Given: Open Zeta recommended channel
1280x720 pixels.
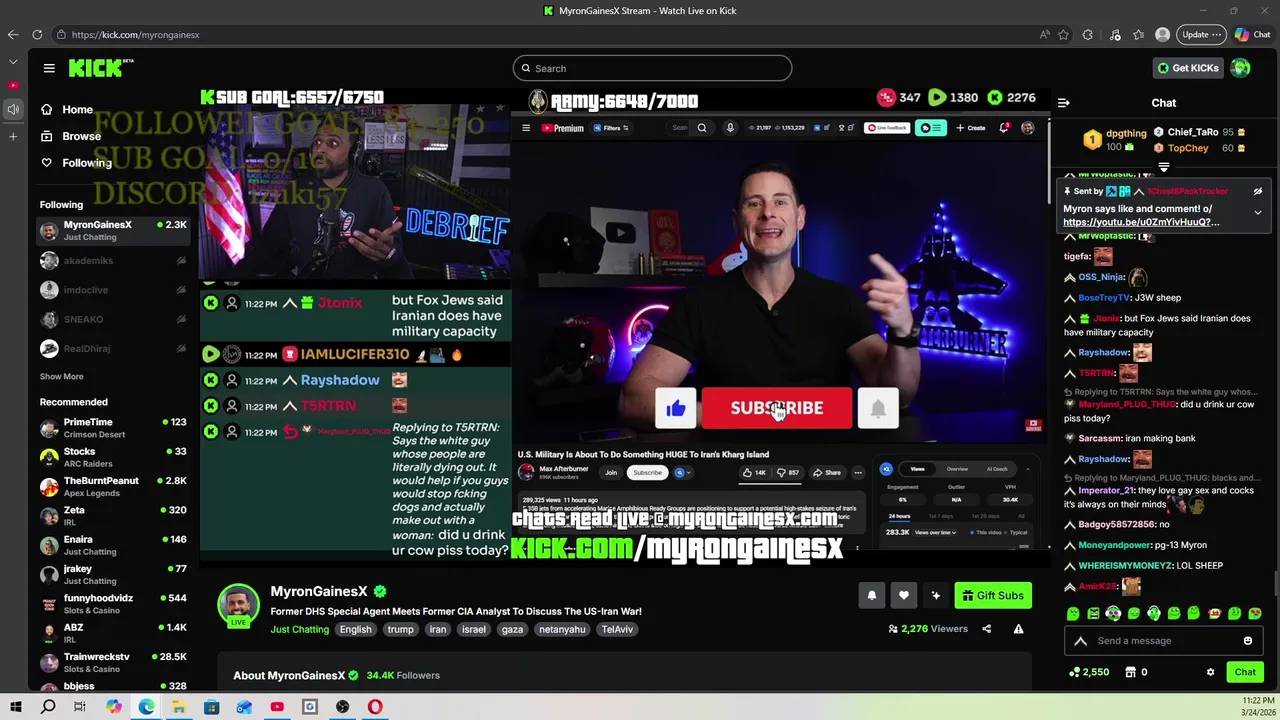Looking at the screenshot, I should coord(113,516).
